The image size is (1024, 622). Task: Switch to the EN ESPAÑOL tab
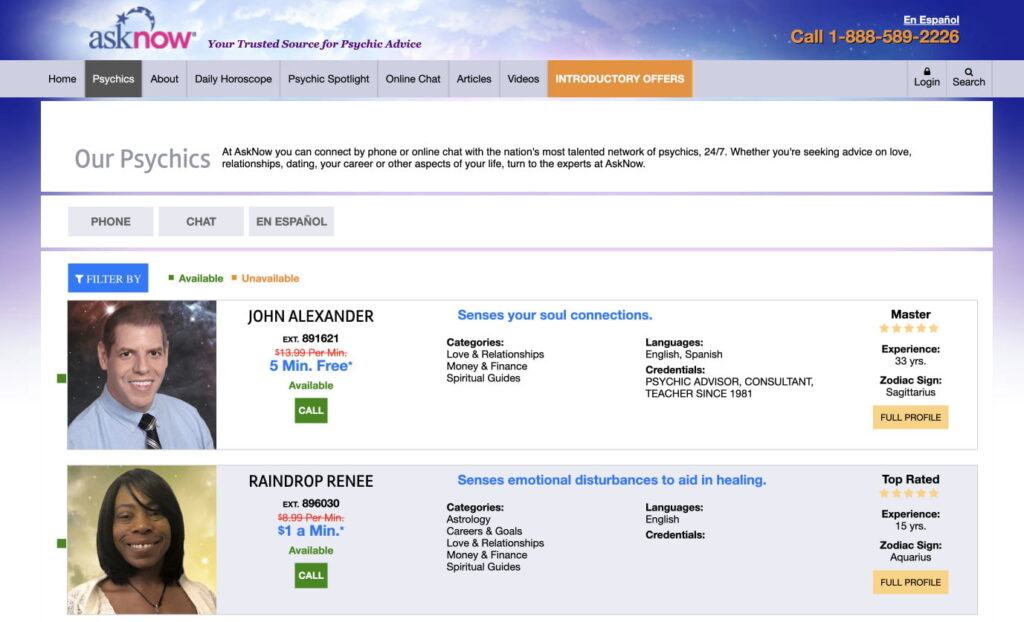(291, 221)
